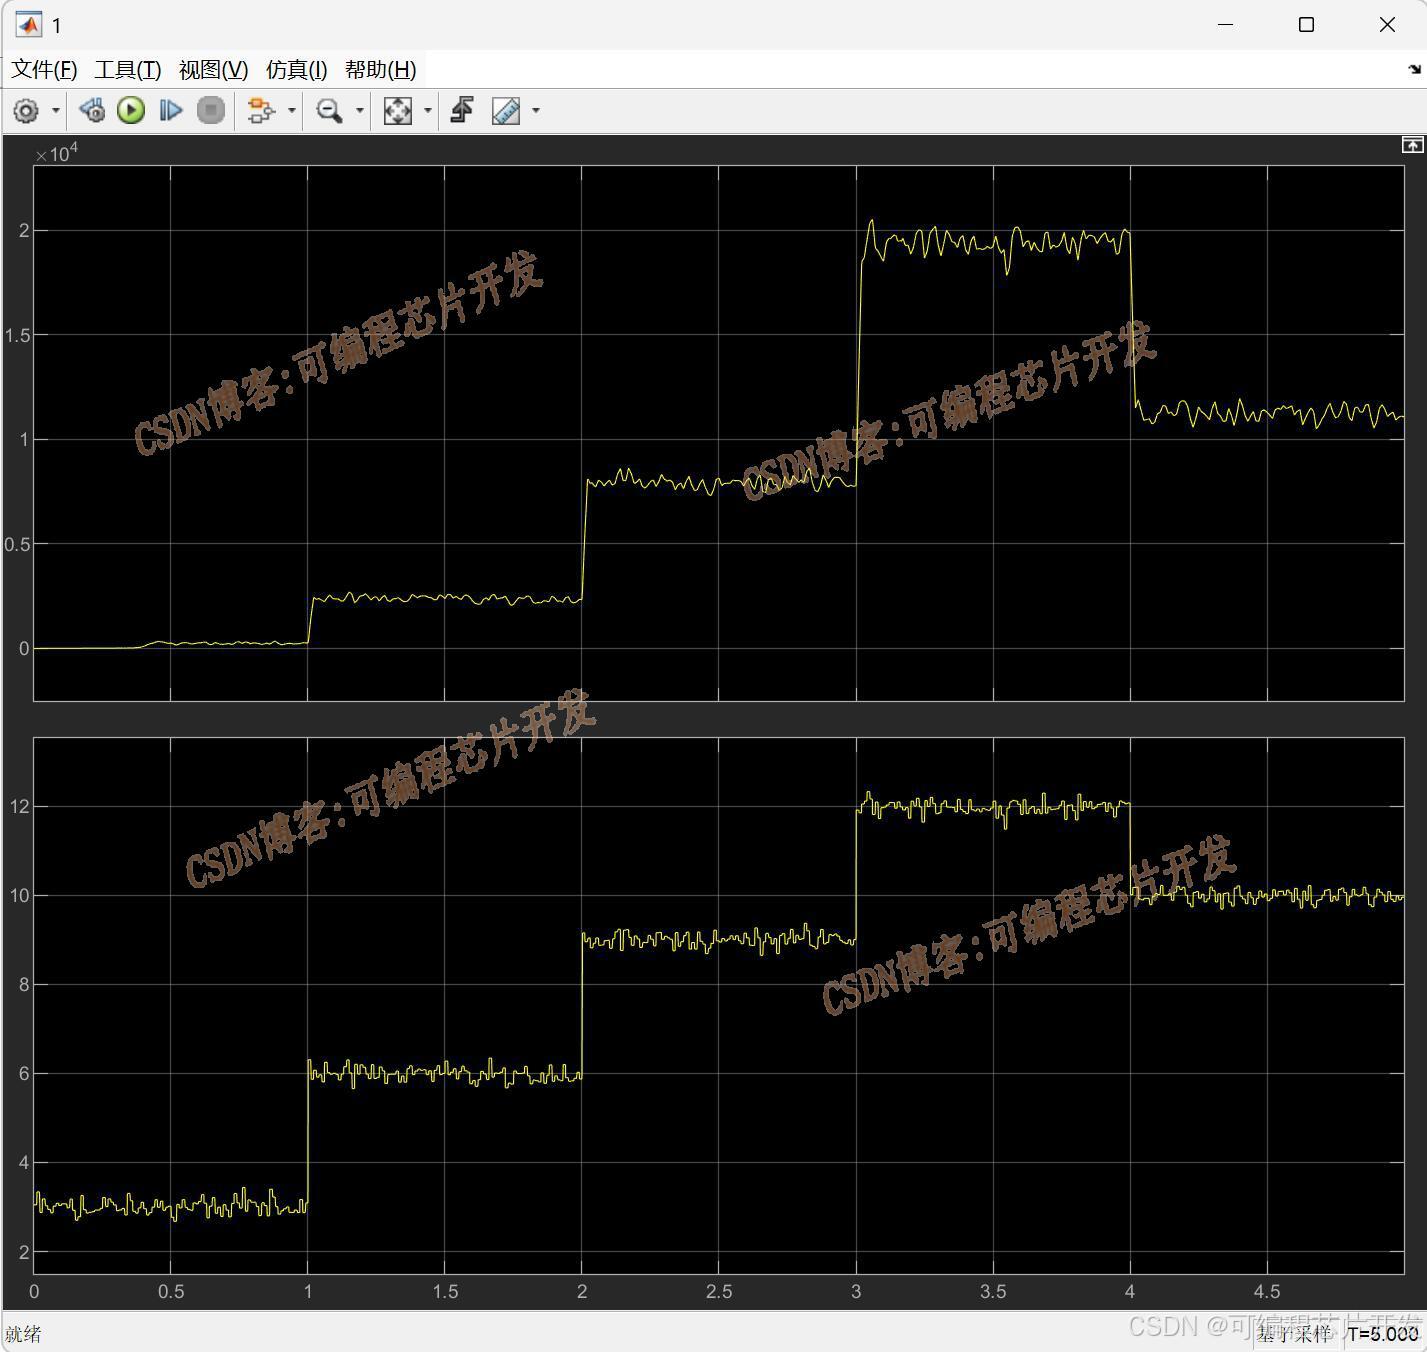
Task: Click the top plot y-axis label 1.5
Action: (x=17, y=335)
